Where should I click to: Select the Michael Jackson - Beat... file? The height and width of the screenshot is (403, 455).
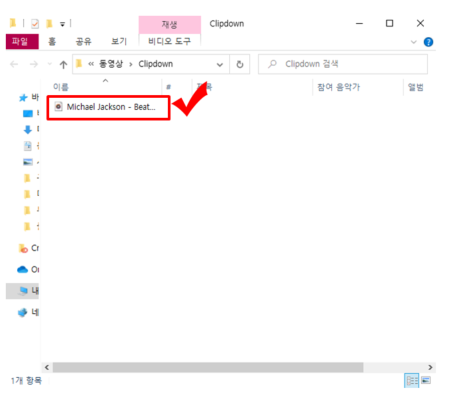click(108, 107)
